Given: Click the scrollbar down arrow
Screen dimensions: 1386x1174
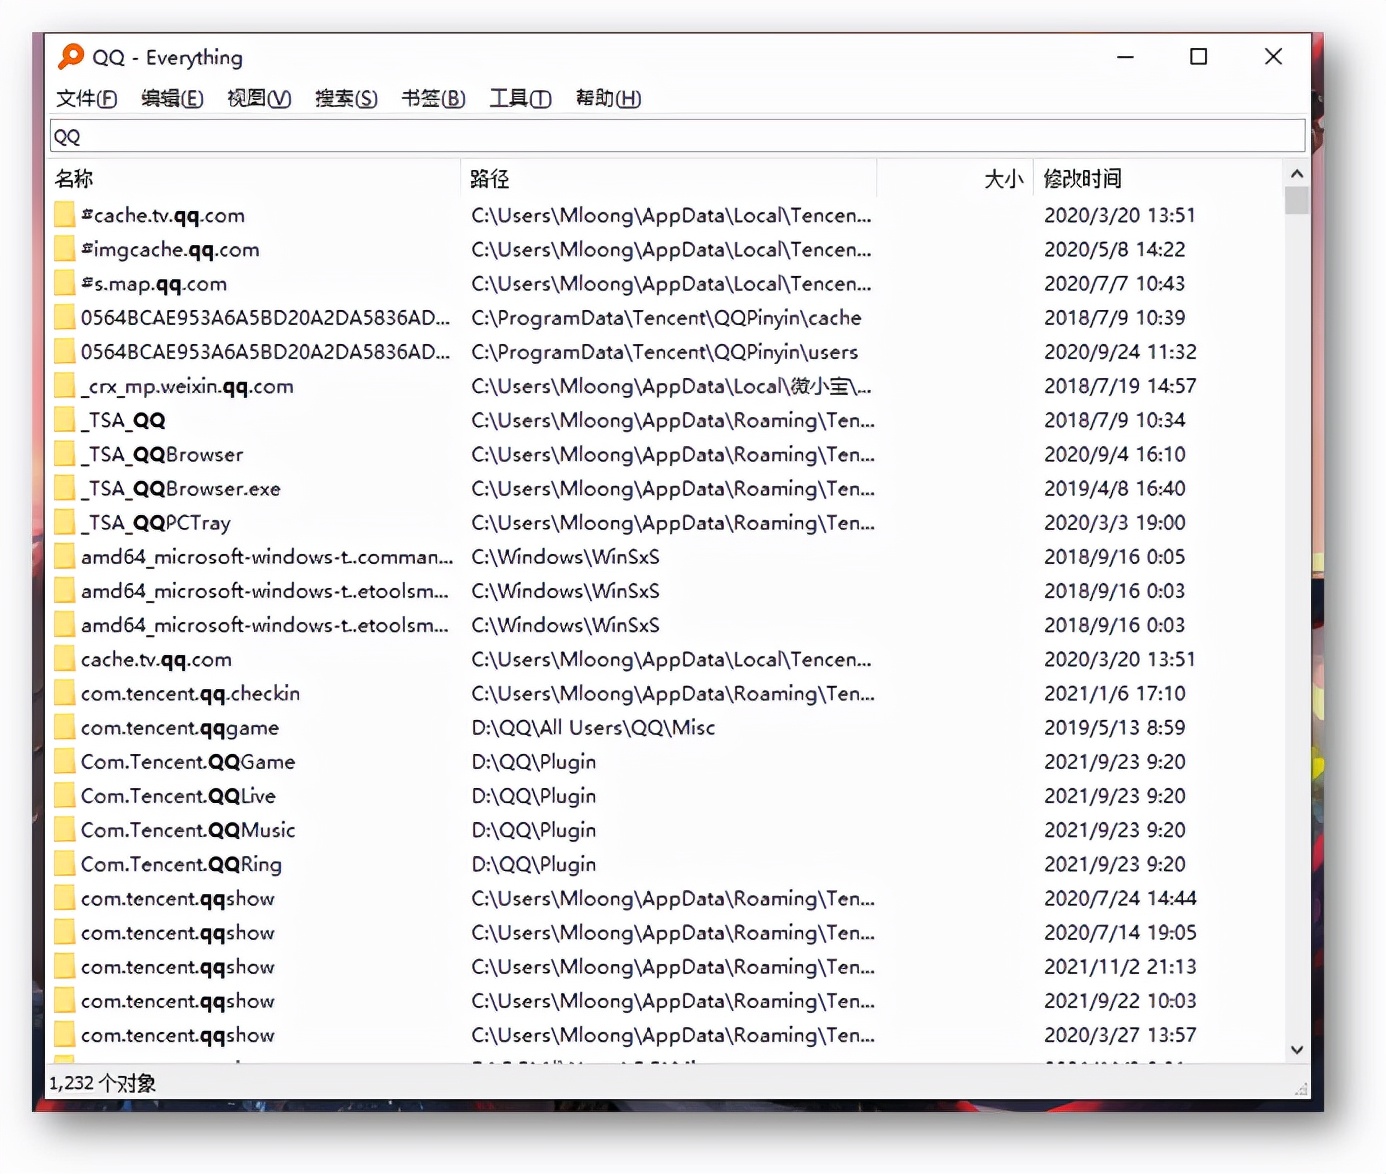Looking at the screenshot, I should pyautogui.click(x=1297, y=1050).
